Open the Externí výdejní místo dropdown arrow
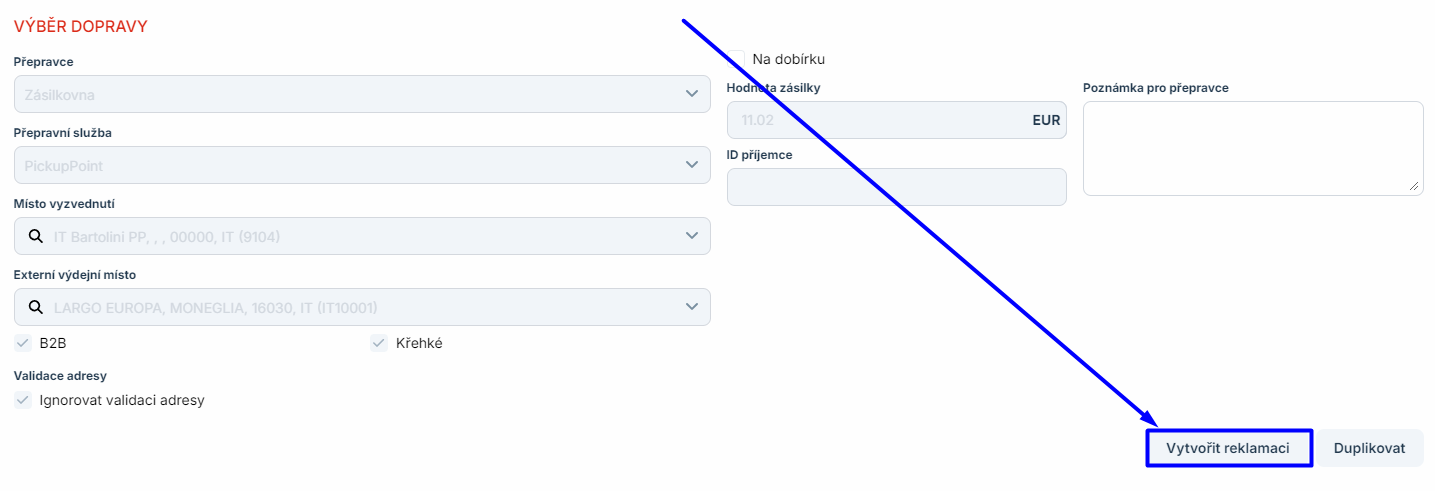 (692, 307)
